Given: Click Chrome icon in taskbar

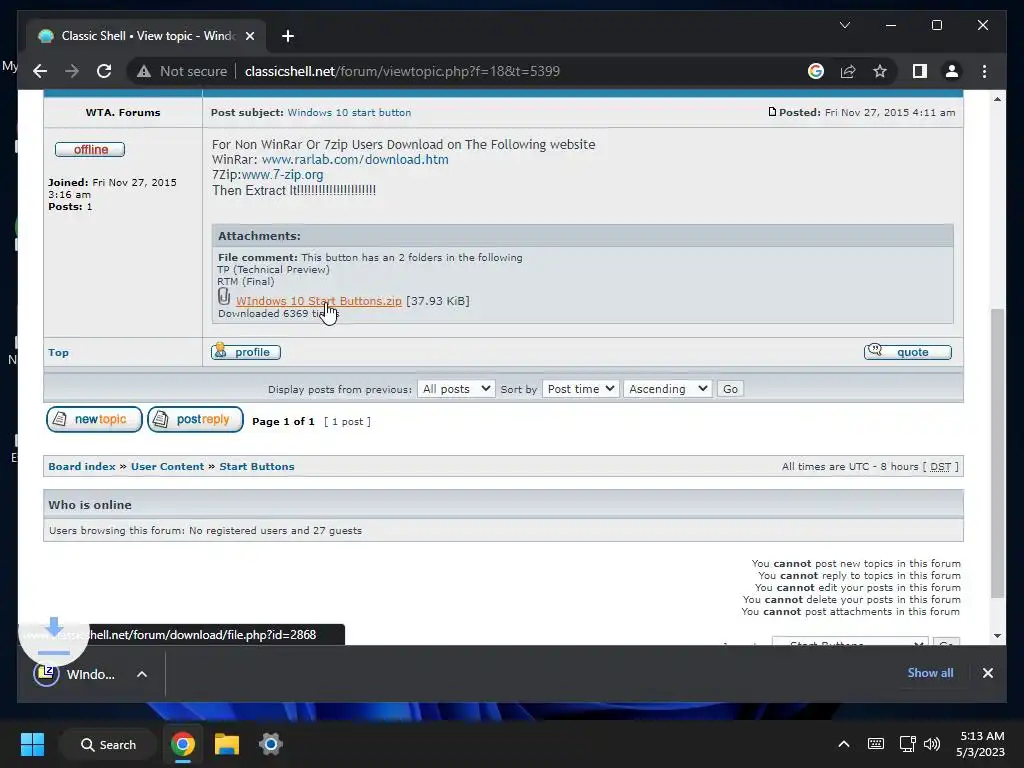Looking at the screenshot, I should (183, 744).
